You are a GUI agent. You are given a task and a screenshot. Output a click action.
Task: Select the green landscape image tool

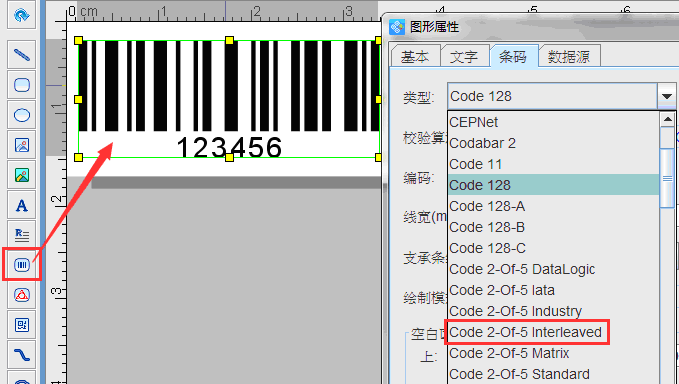21,175
